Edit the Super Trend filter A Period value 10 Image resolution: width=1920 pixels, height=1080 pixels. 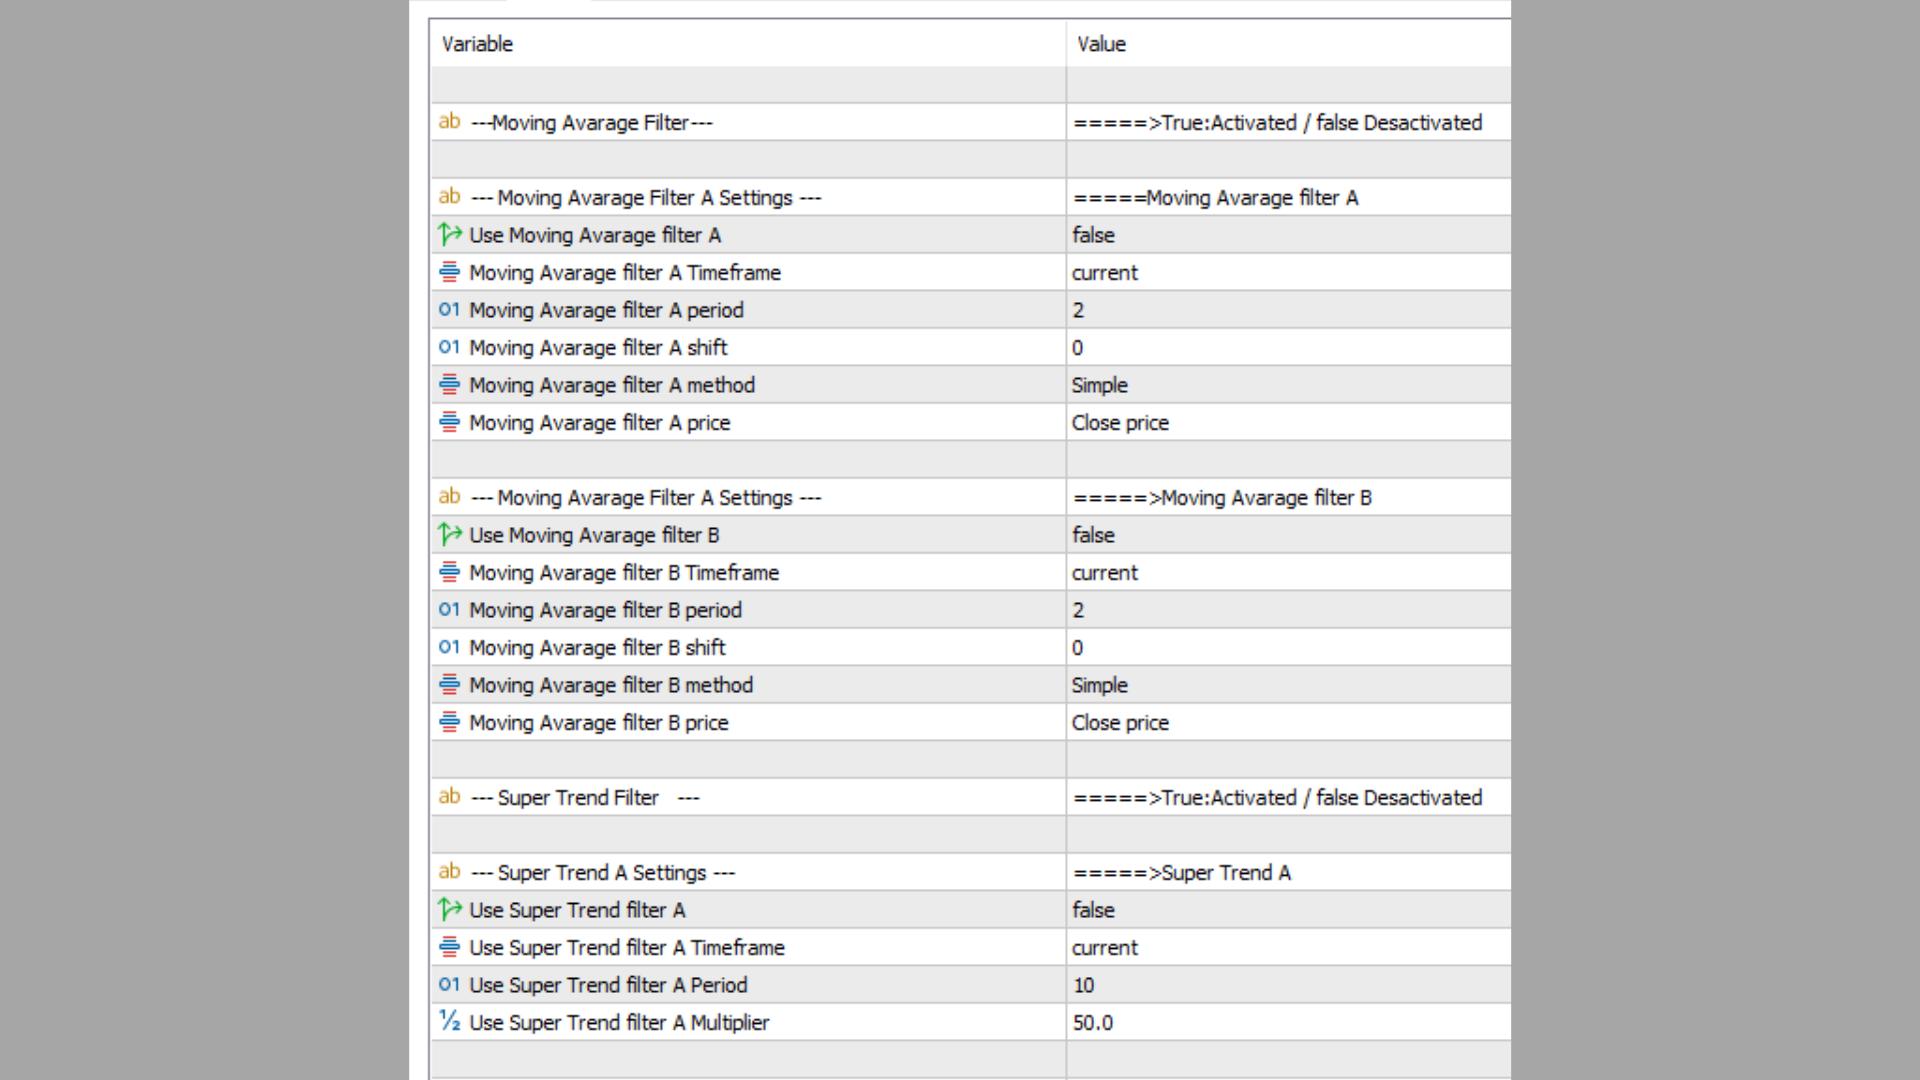click(1084, 985)
